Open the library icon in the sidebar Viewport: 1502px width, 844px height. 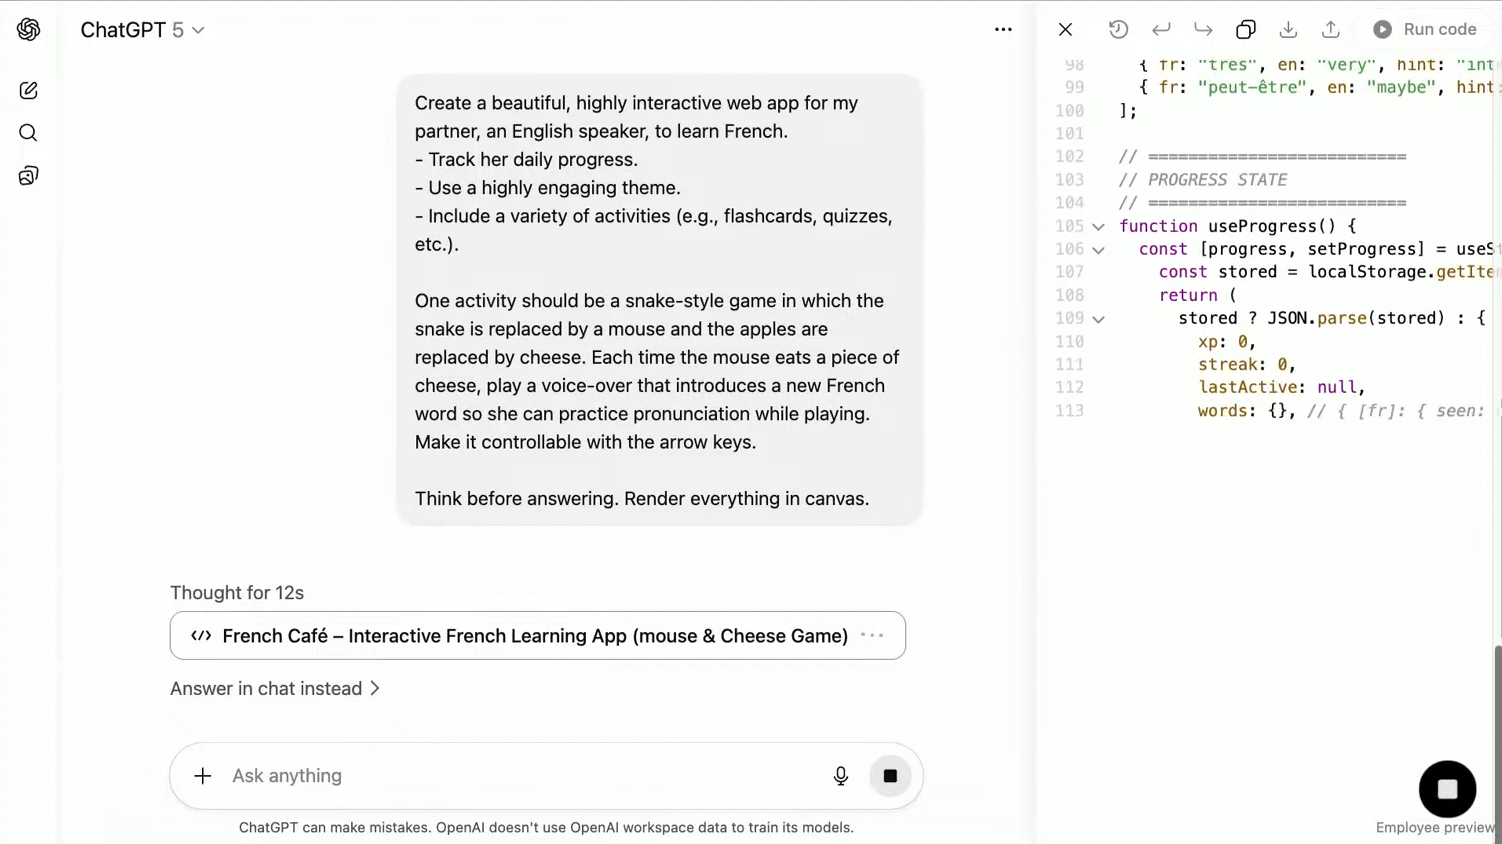pyautogui.click(x=28, y=176)
